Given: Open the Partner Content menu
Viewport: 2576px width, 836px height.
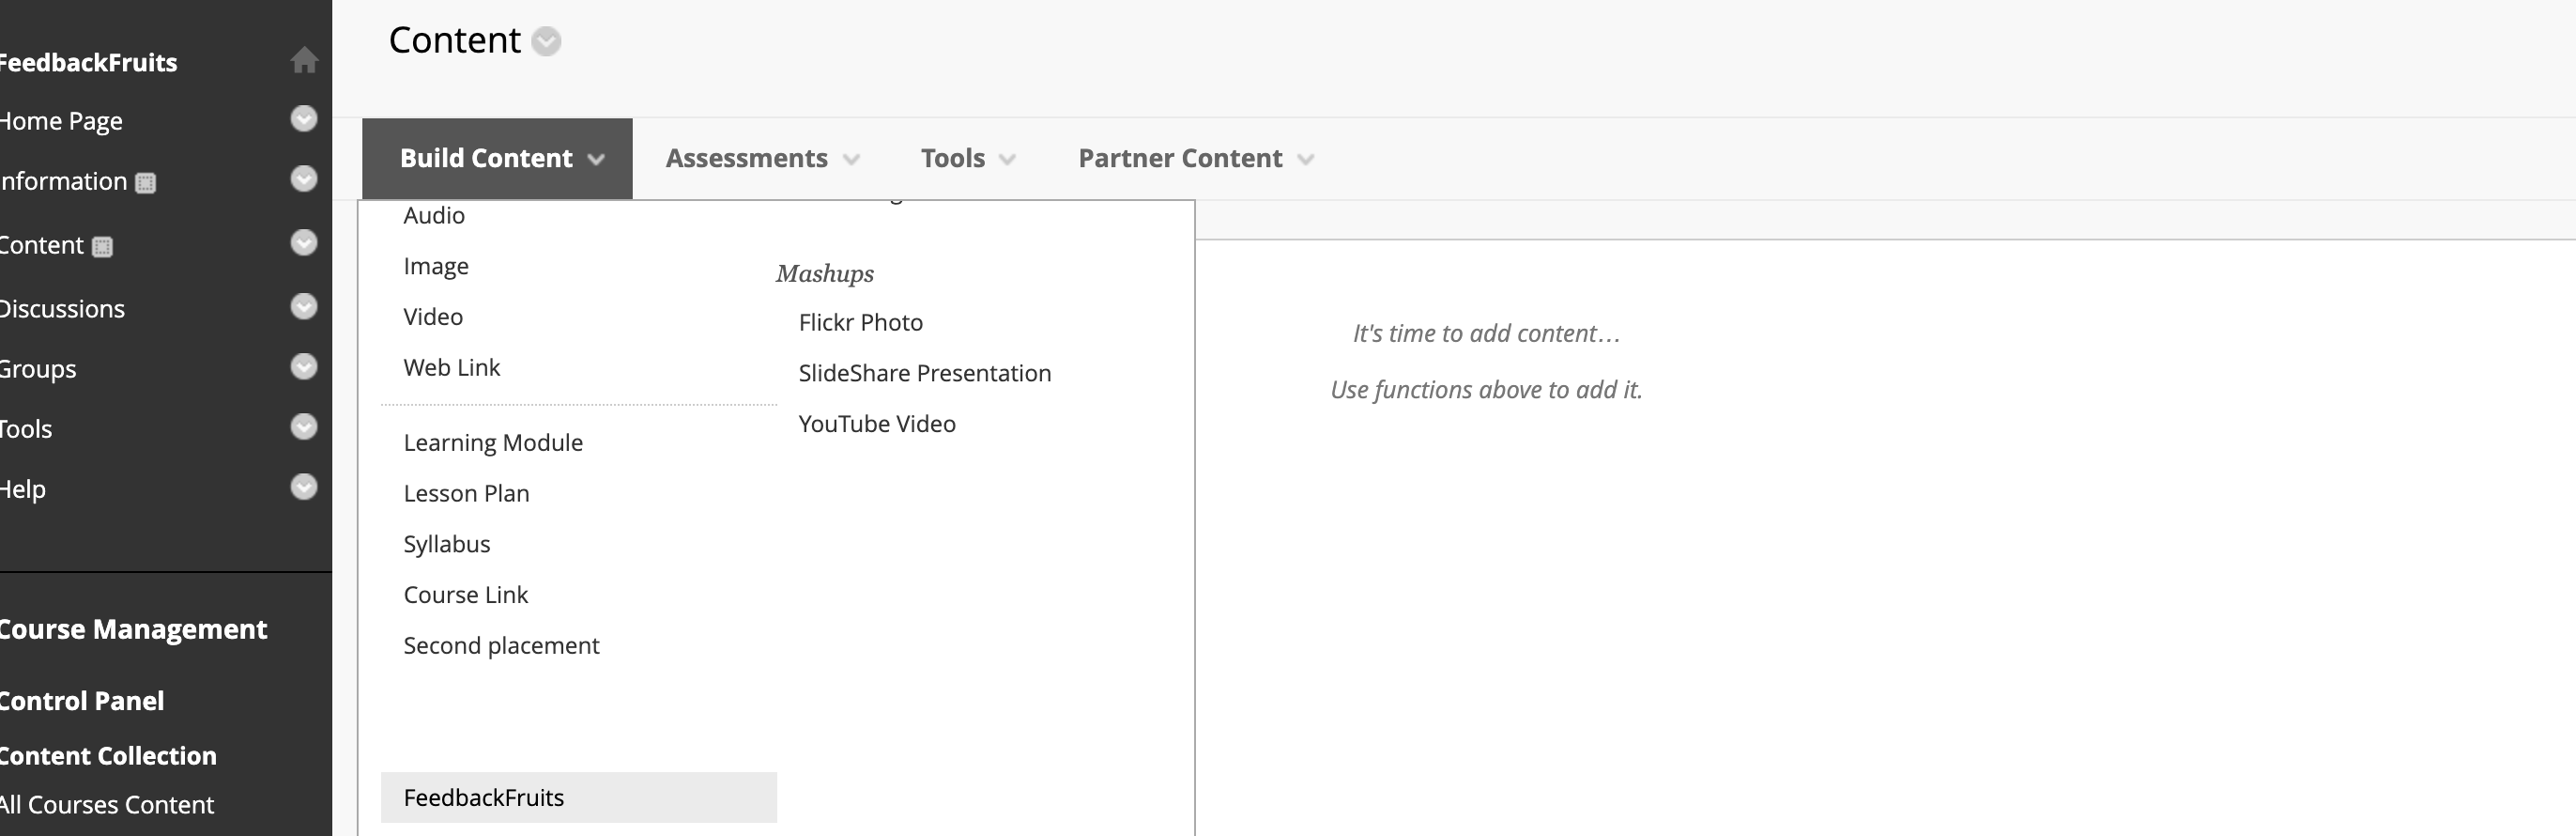Looking at the screenshot, I should pos(1196,159).
